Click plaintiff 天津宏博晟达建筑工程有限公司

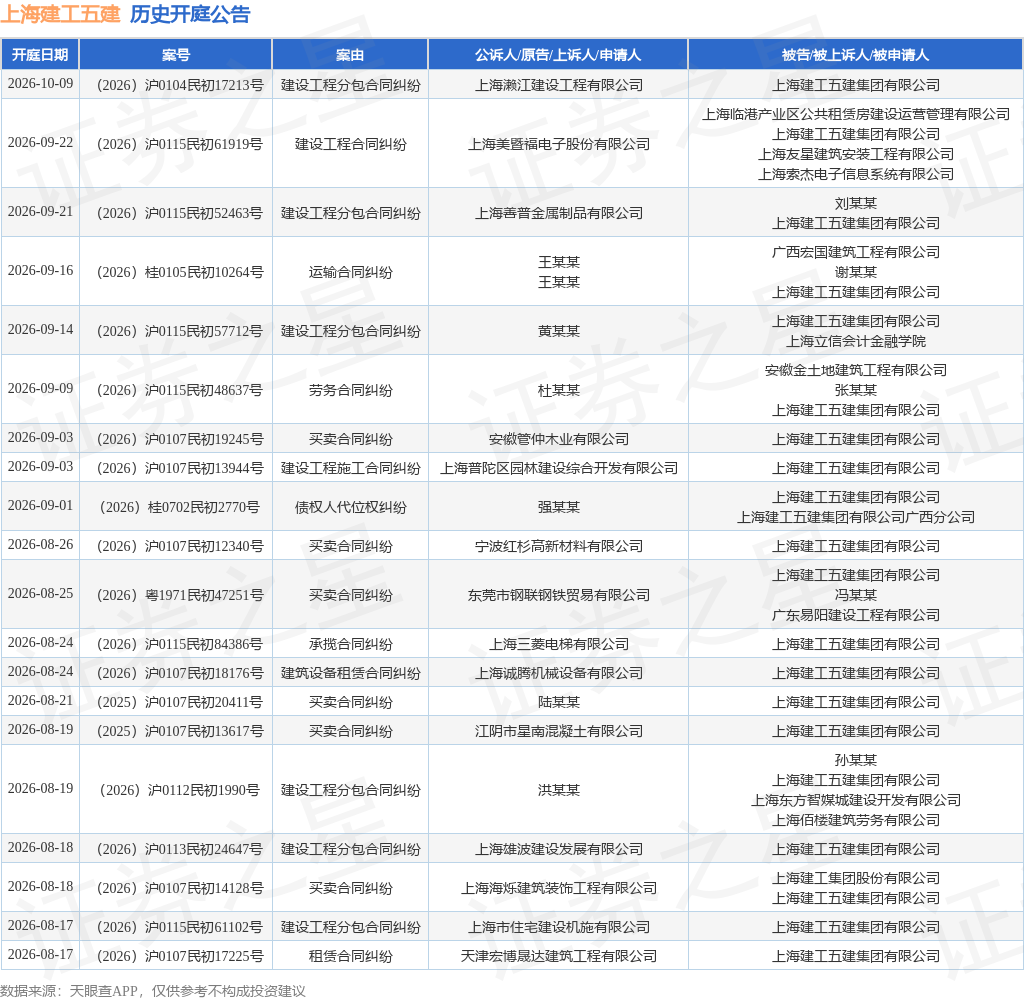point(558,957)
